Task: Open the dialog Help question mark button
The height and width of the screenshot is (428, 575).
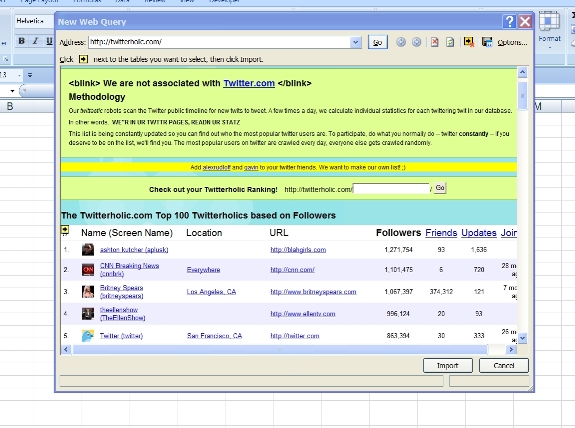Action: click(509, 22)
